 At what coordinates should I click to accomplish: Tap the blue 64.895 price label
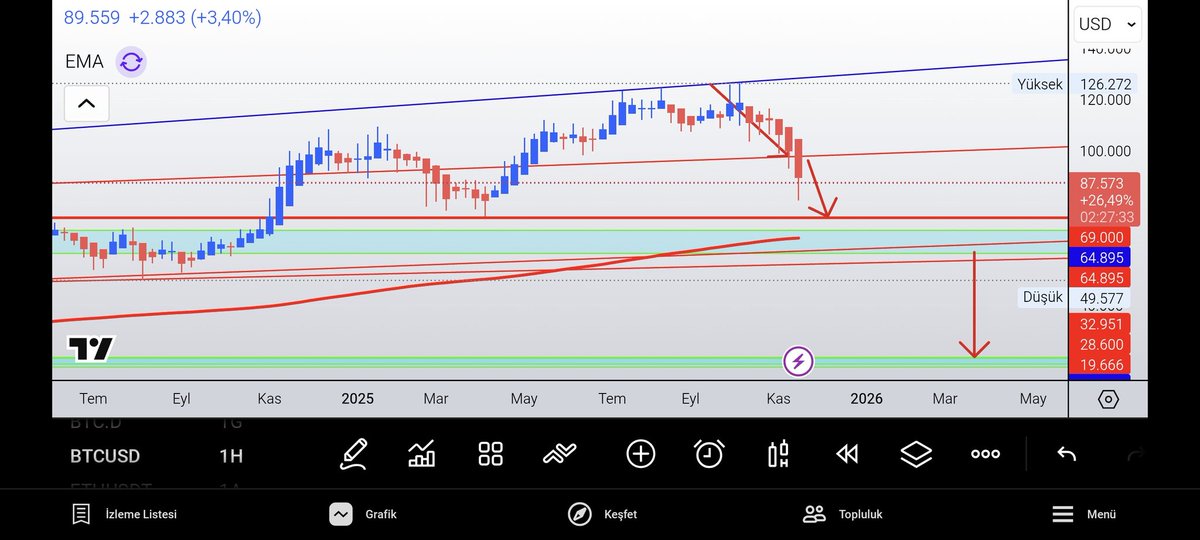pyautogui.click(x=1101, y=257)
